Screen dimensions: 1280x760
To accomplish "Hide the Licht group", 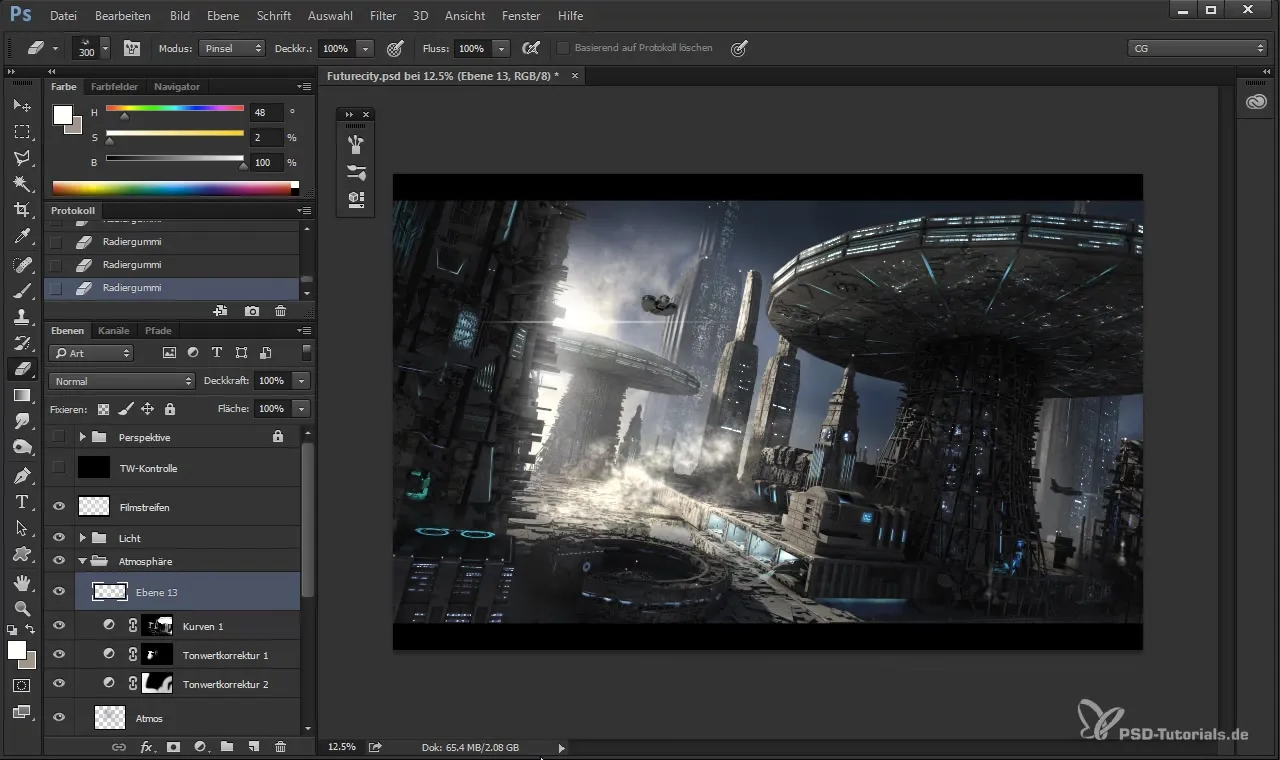I will [x=59, y=538].
